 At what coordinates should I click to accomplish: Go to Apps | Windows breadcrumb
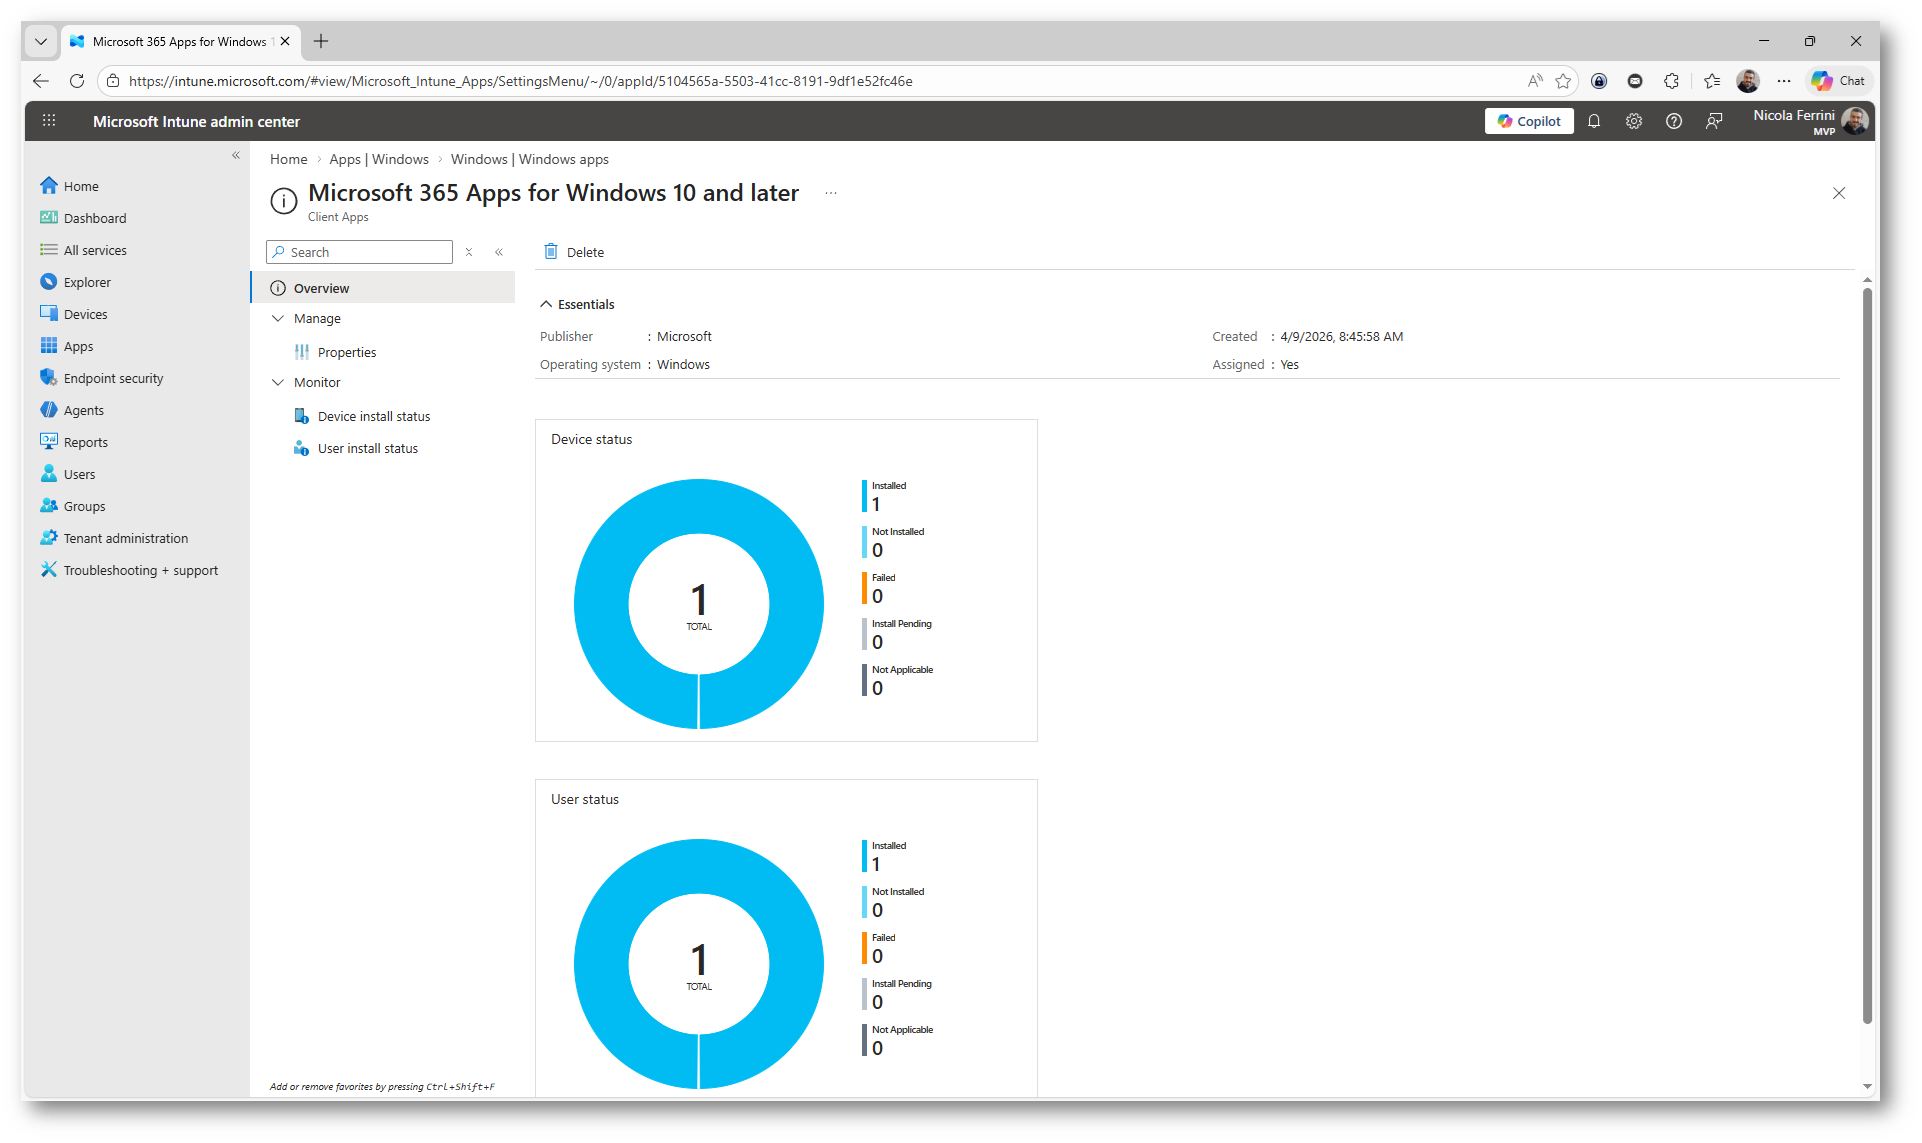pos(378,159)
